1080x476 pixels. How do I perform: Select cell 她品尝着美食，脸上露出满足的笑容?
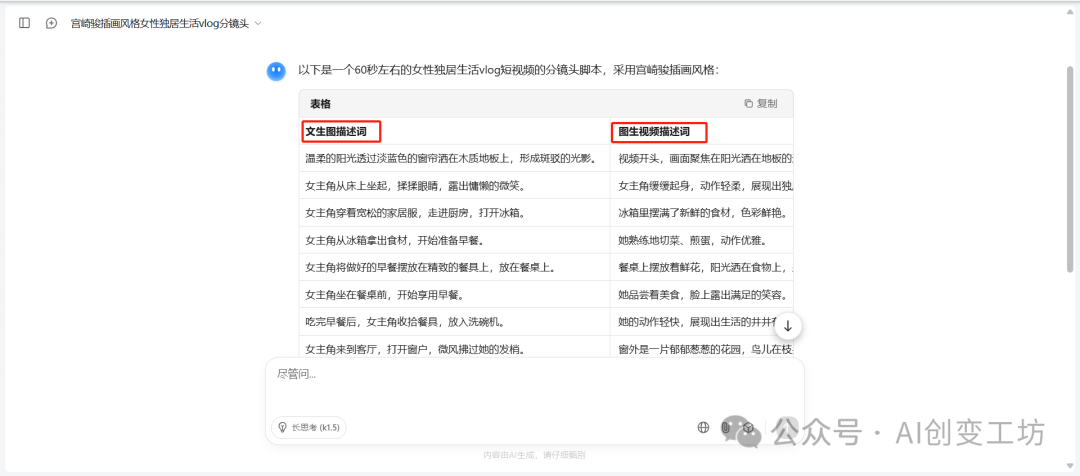pyautogui.click(x=702, y=295)
